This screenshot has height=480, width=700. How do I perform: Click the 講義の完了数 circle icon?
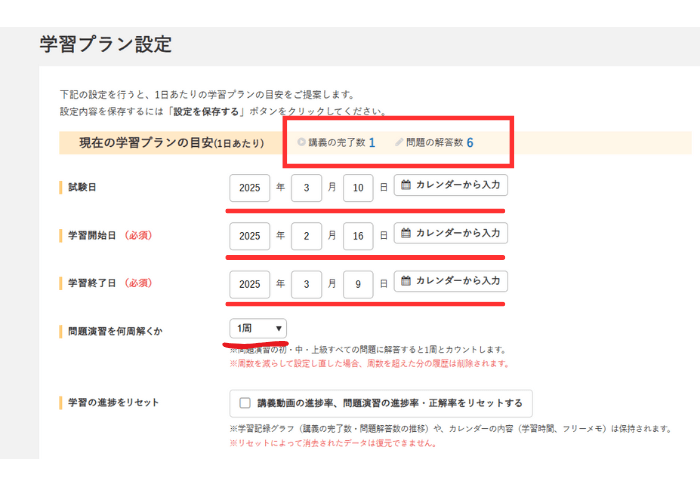click(301, 142)
